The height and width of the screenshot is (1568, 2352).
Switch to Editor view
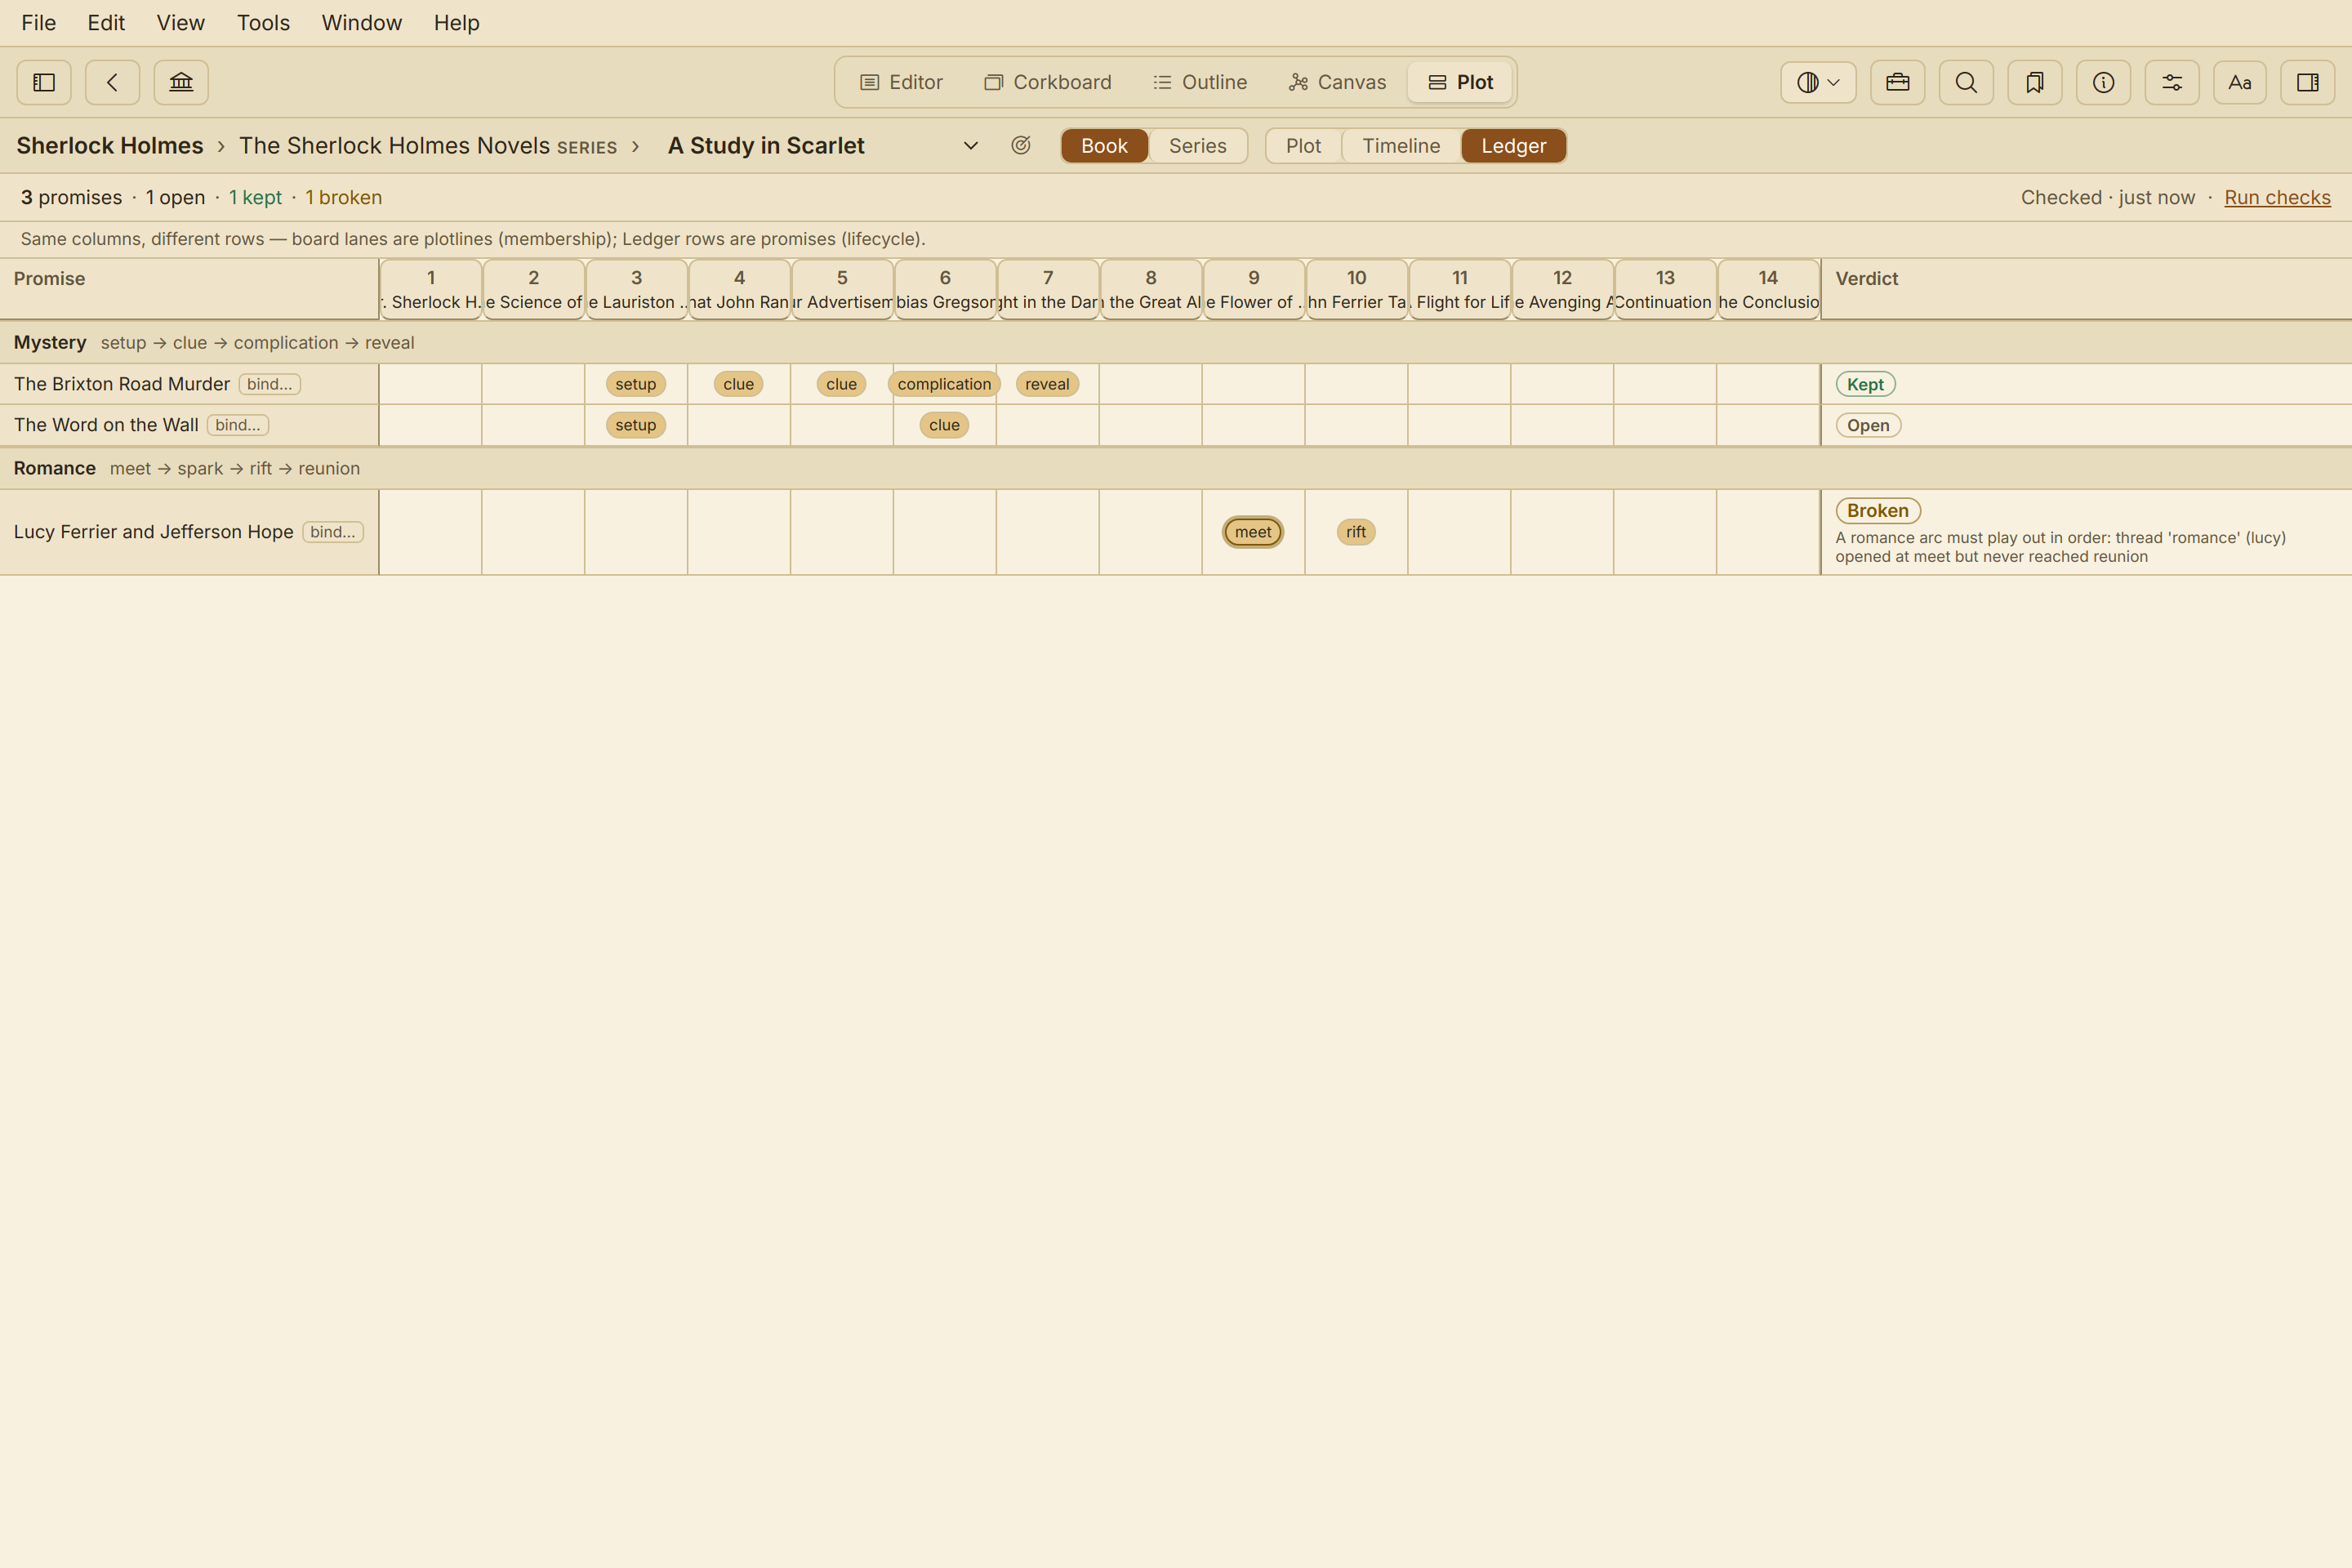(901, 82)
